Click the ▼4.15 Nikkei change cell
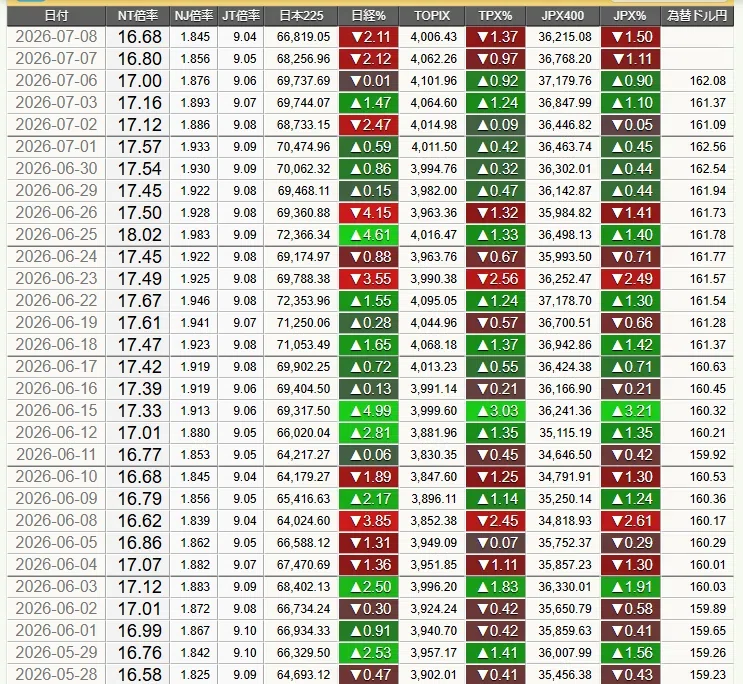Viewport: 743px width, 684px height. point(369,213)
